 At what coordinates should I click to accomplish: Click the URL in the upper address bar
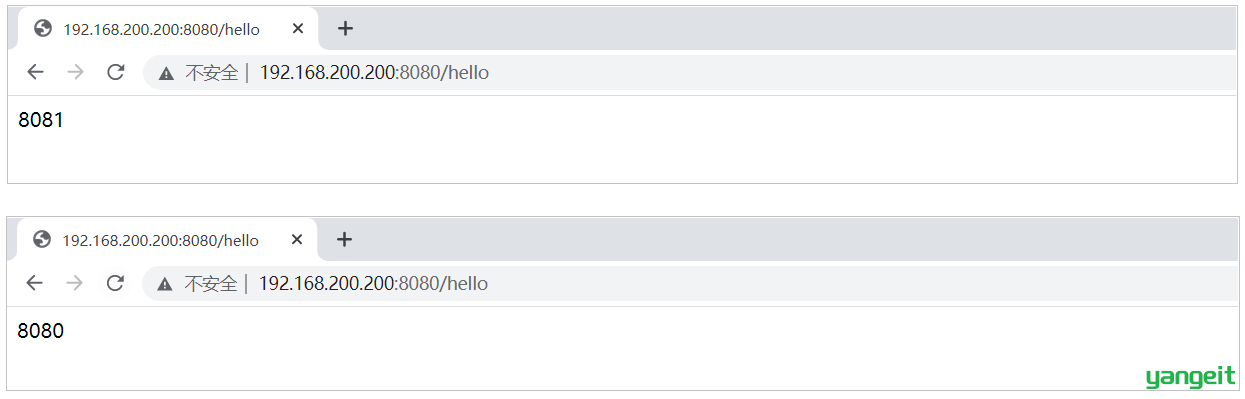coord(374,72)
